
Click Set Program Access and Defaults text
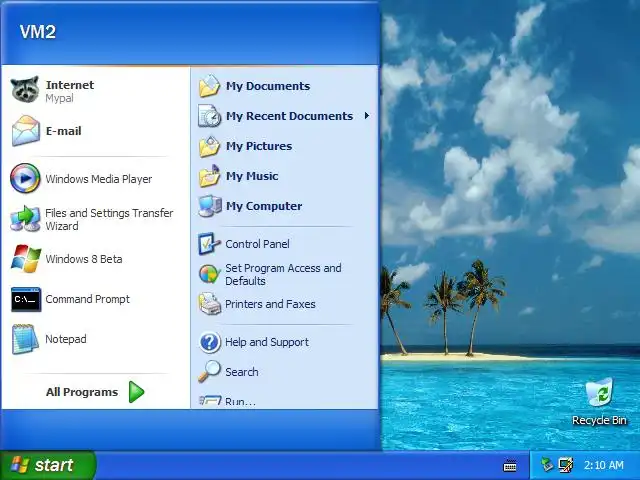pos(283,274)
